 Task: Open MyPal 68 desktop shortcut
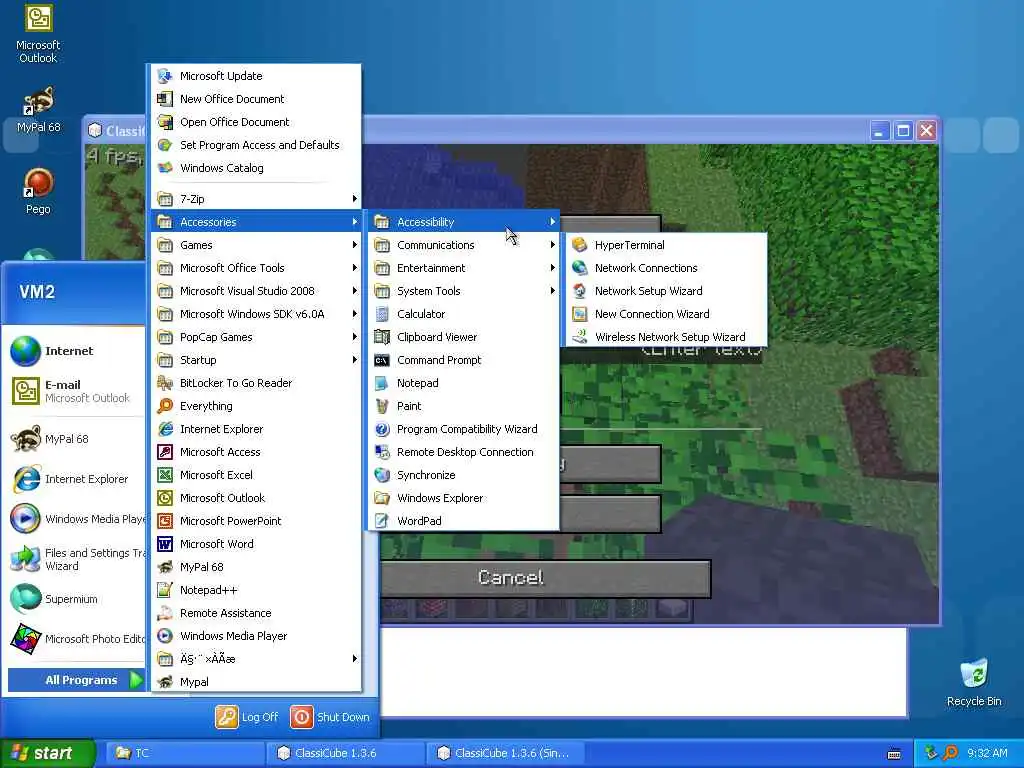38,110
